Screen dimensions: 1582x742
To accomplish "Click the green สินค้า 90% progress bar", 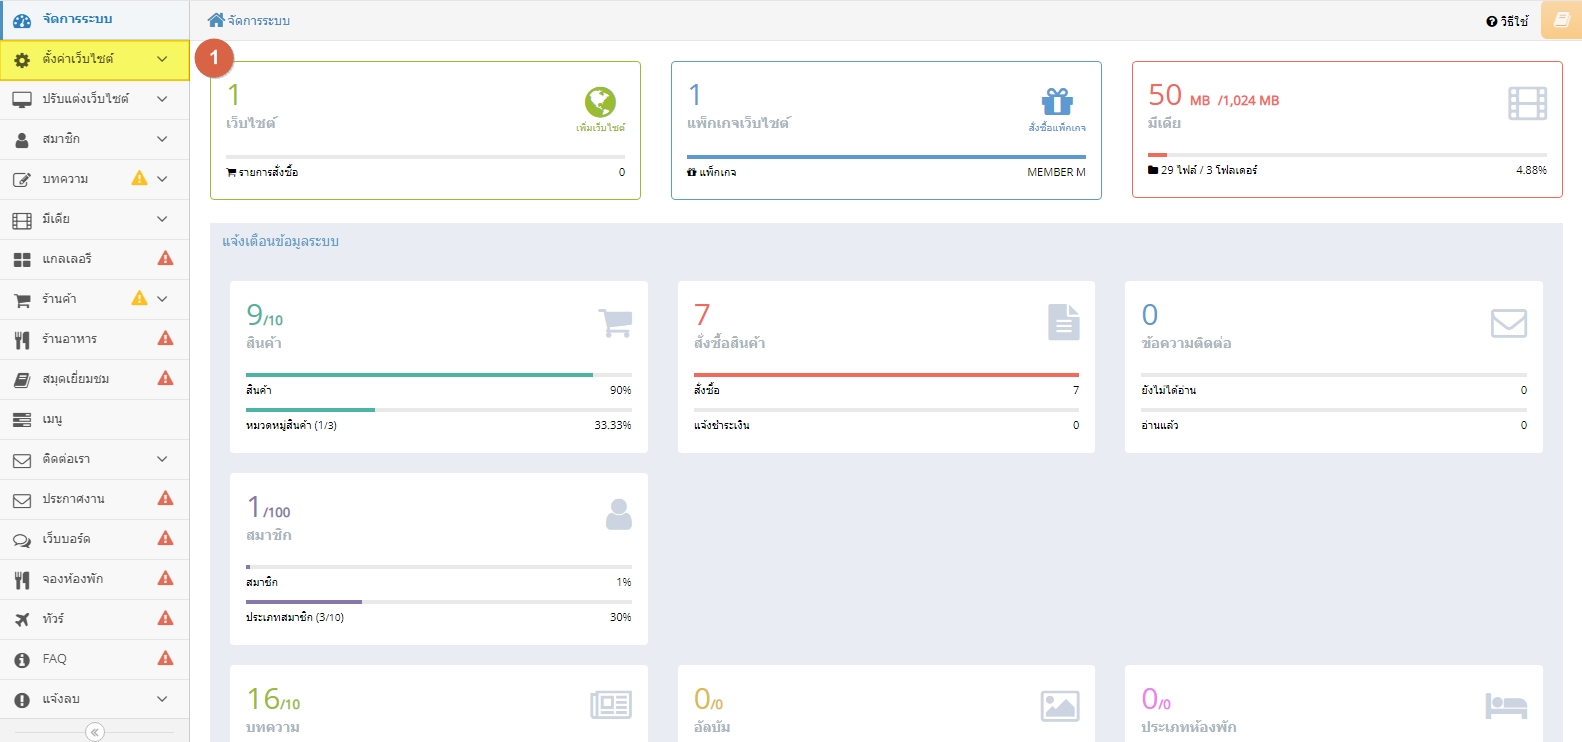I will pos(419,375).
